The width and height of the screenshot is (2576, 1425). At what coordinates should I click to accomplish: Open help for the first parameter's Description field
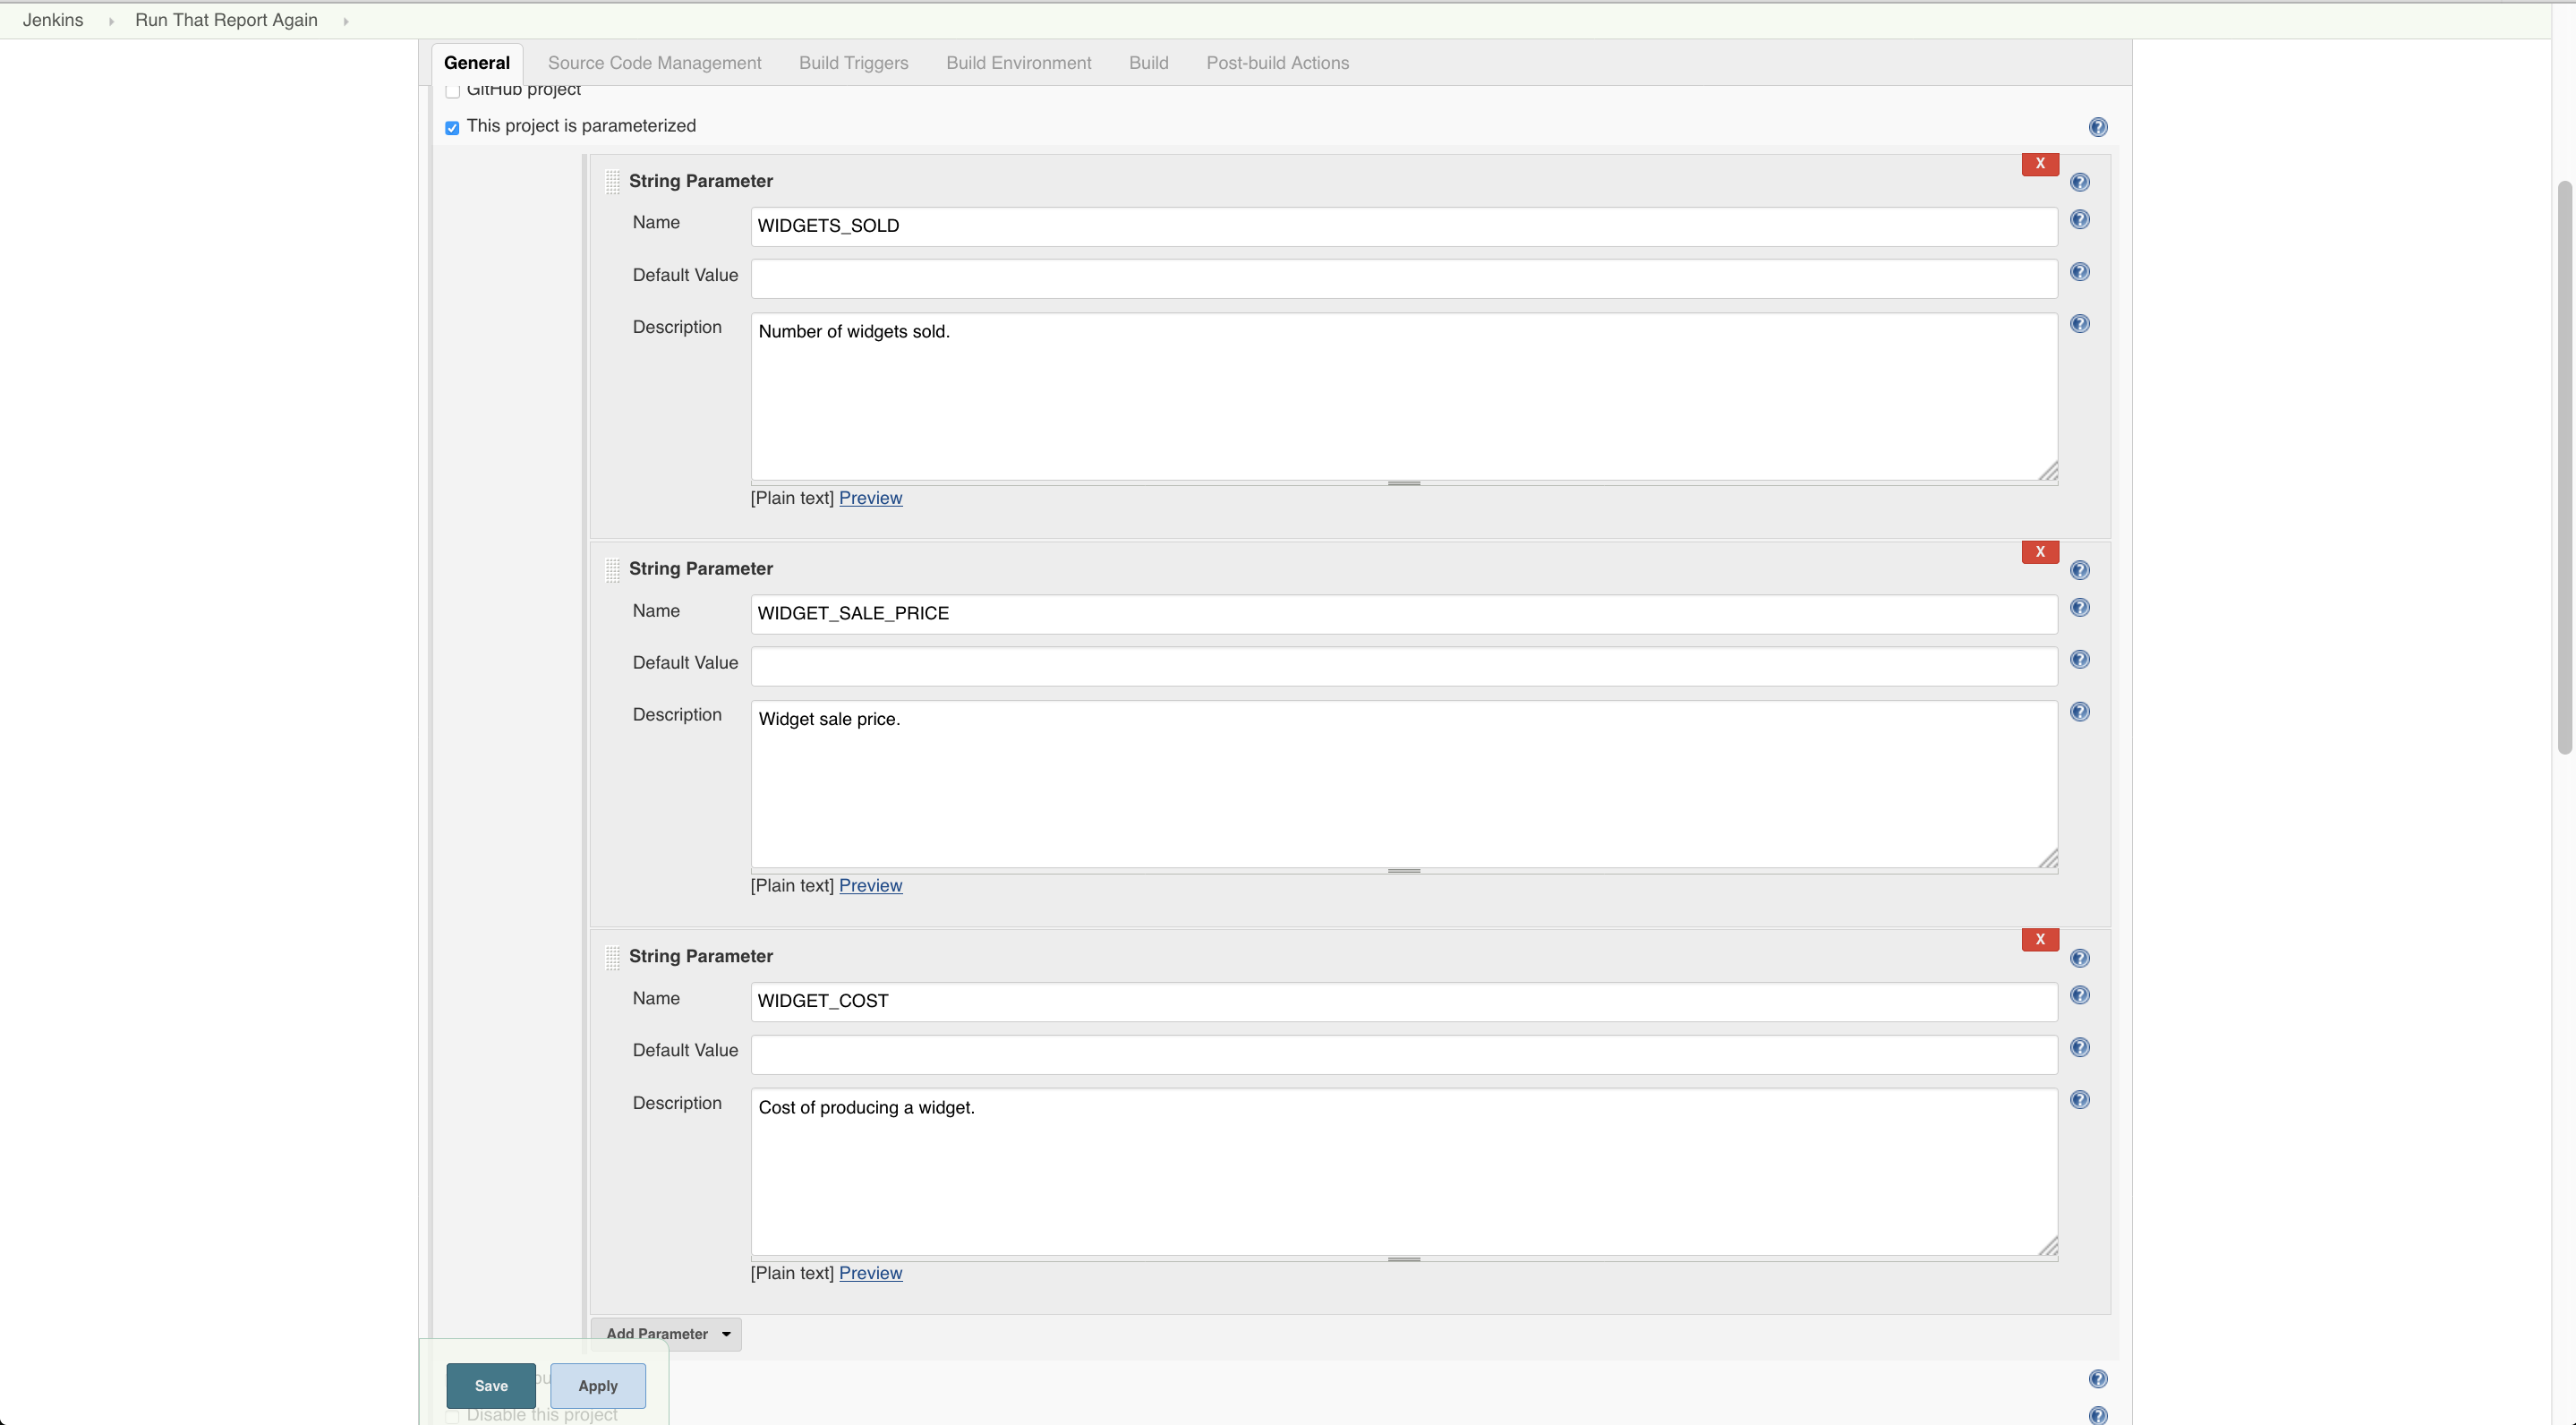point(2080,323)
